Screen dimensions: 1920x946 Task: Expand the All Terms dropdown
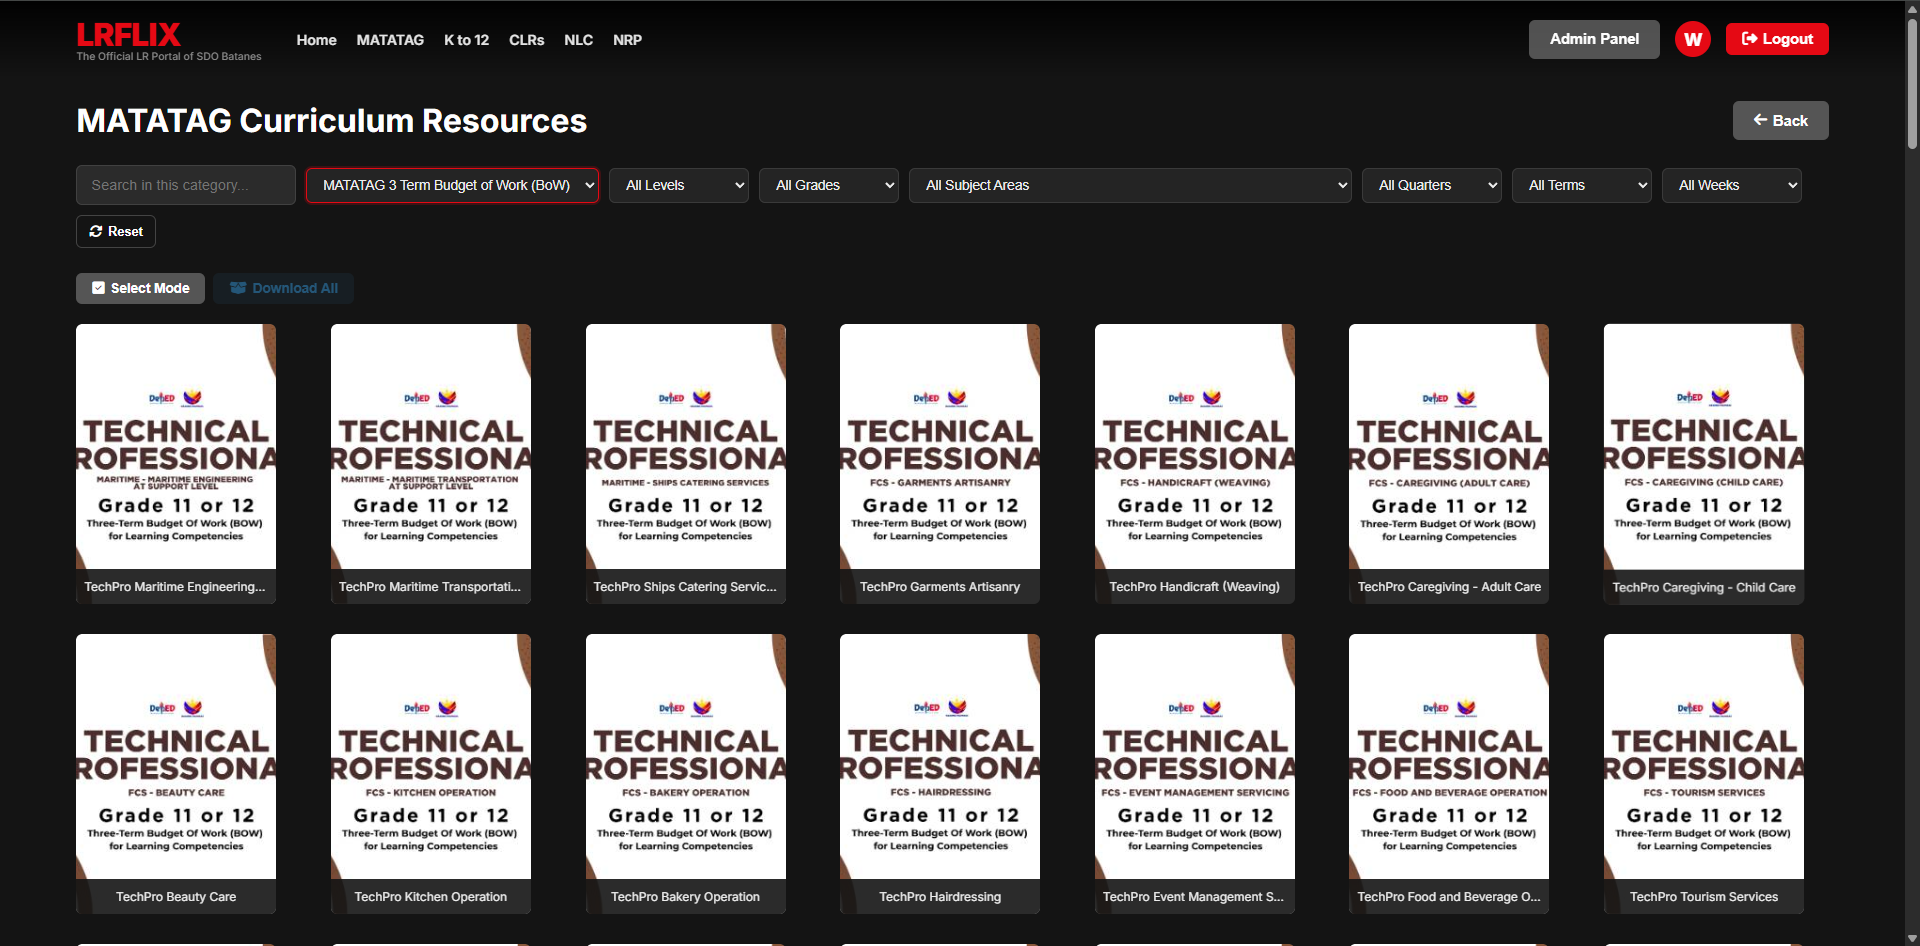click(1582, 185)
